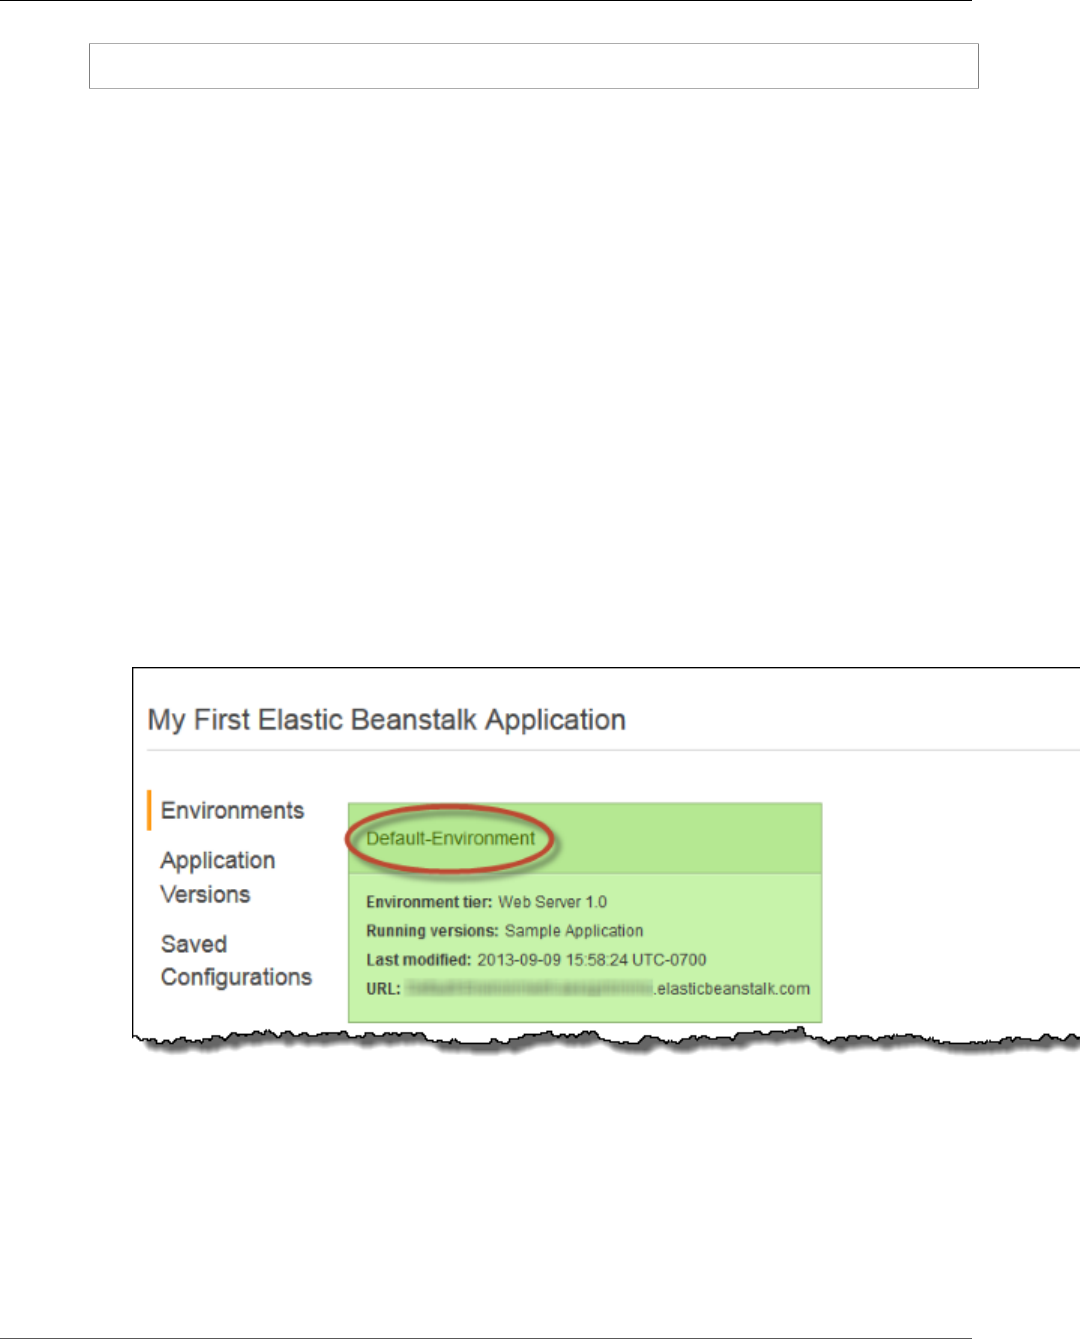
Task: Select 'Running versions: Sample Application' text
Action: pos(505,930)
